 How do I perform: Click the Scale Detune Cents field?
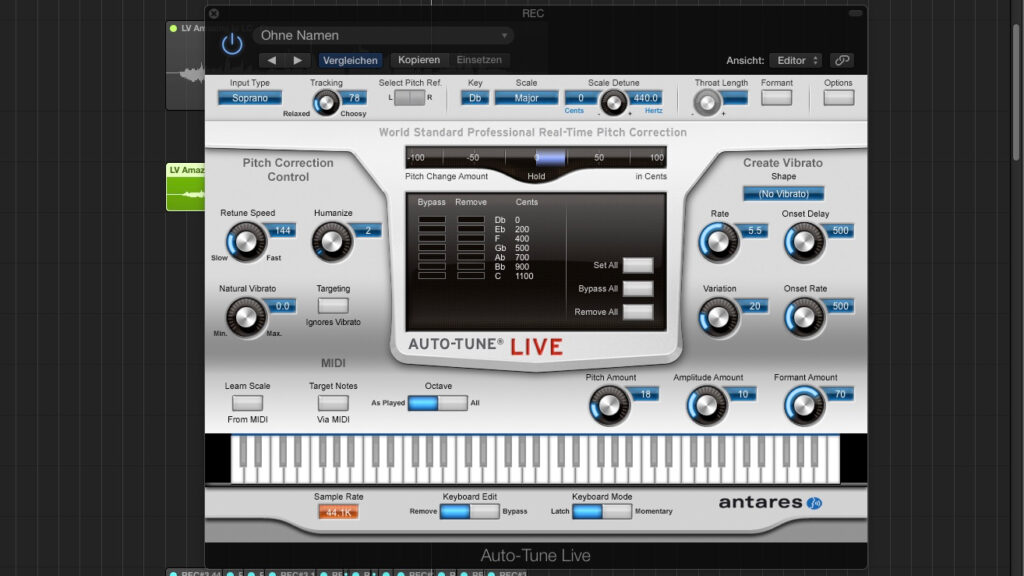coord(581,98)
